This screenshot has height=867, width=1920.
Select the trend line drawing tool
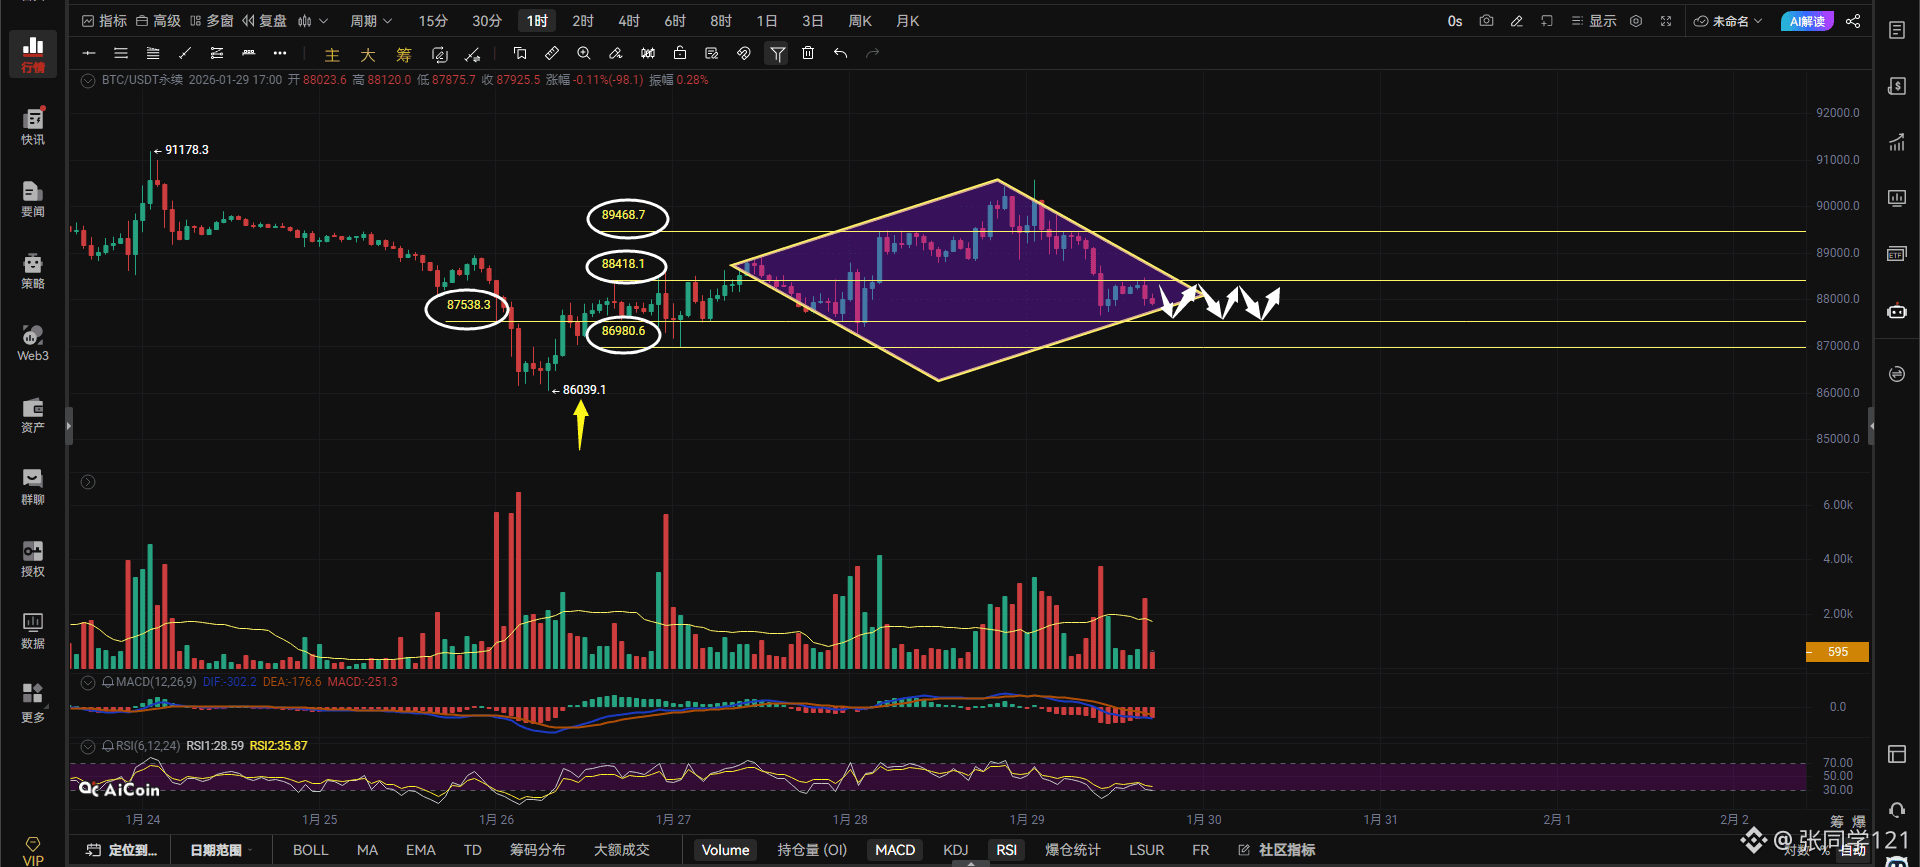click(x=185, y=53)
